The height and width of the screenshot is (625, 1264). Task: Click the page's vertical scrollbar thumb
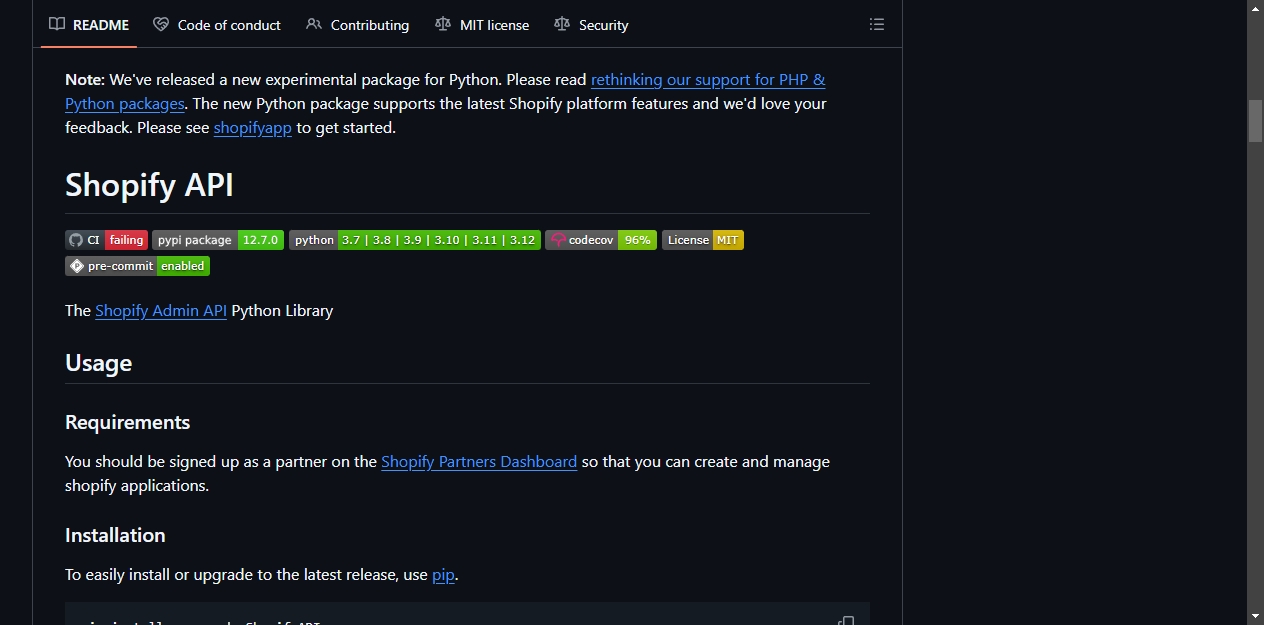1255,120
